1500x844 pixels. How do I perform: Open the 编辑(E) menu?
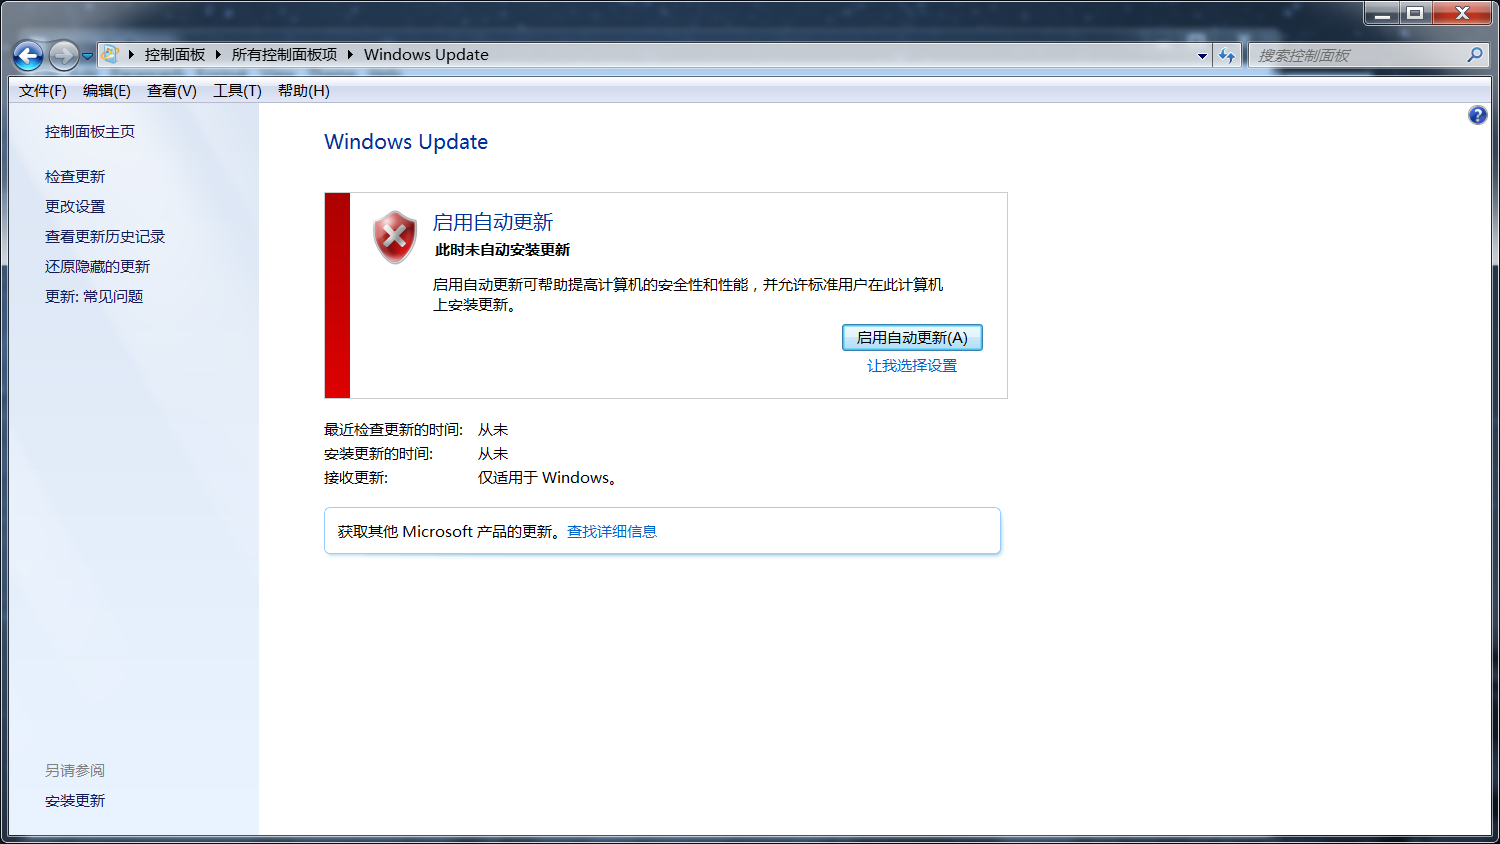[107, 91]
